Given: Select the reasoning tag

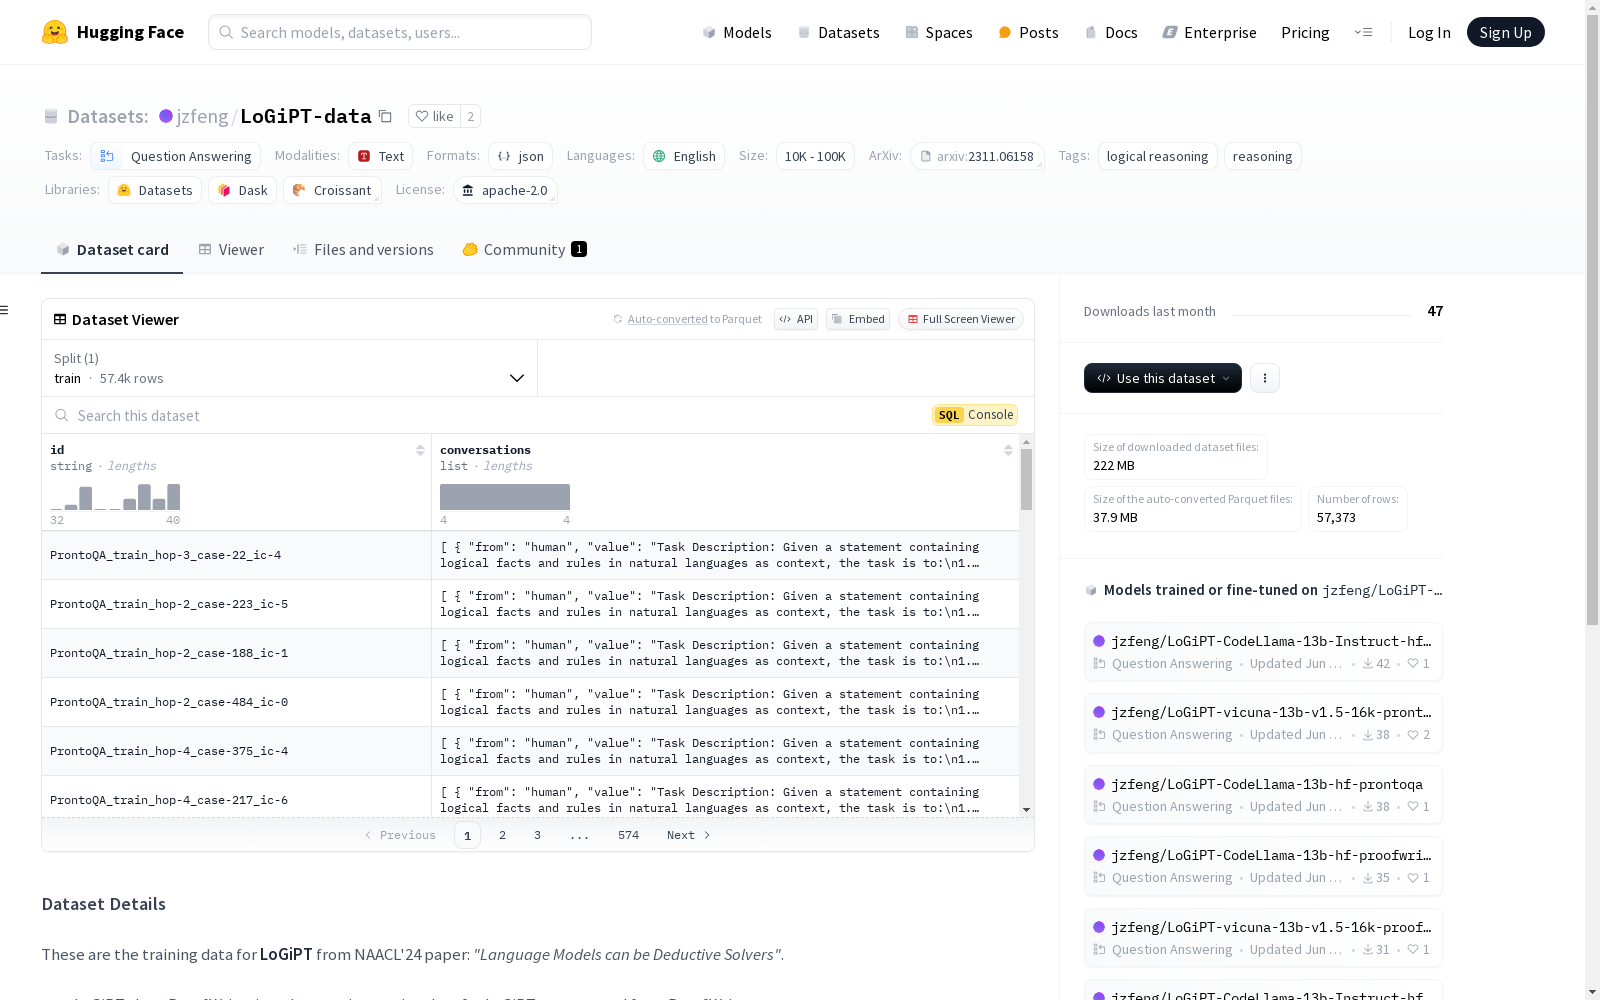Looking at the screenshot, I should point(1262,156).
